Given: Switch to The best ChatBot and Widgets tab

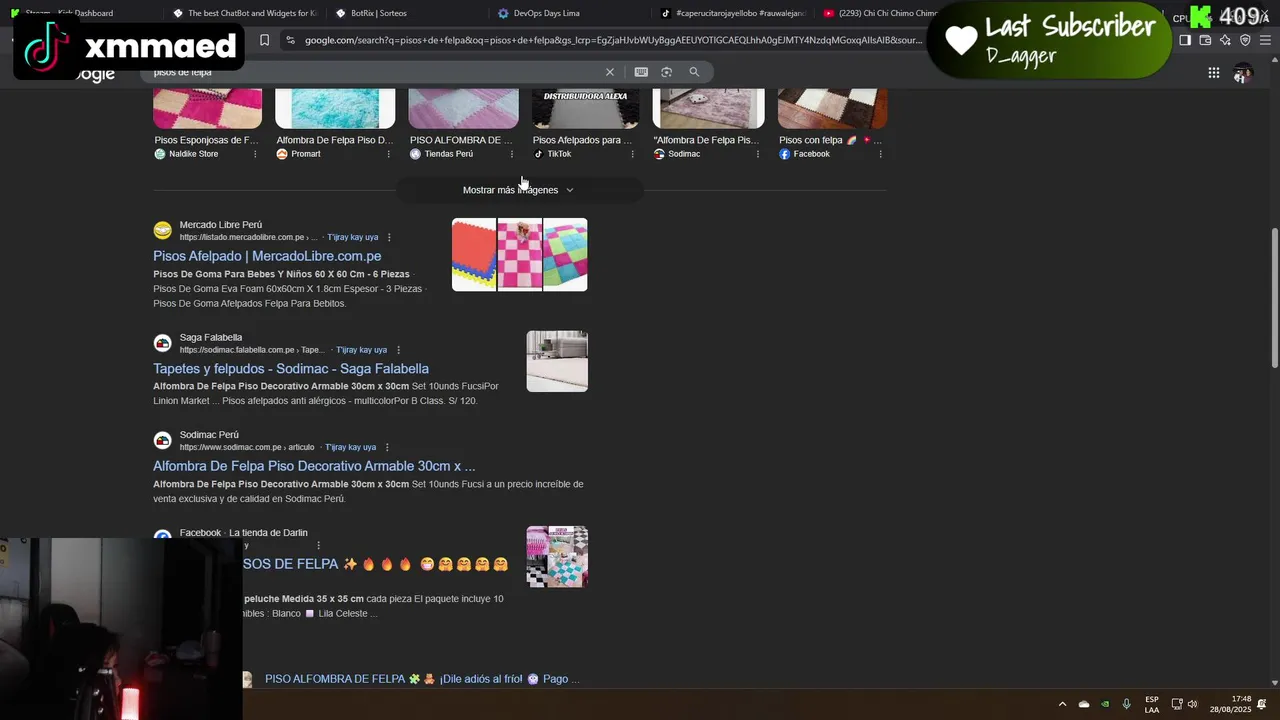Looking at the screenshot, I should pyautogui.click(x=244, y=13).
